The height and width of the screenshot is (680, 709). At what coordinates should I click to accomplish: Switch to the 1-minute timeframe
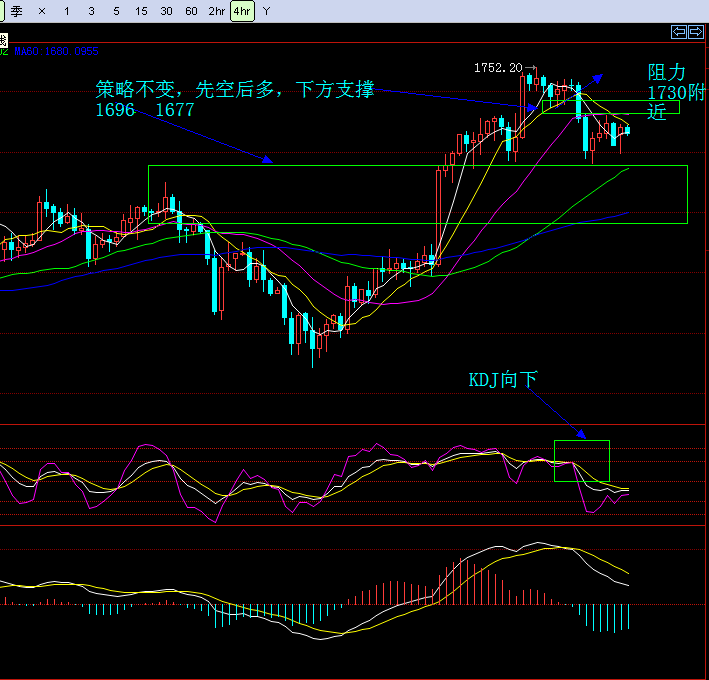[67, 11]
